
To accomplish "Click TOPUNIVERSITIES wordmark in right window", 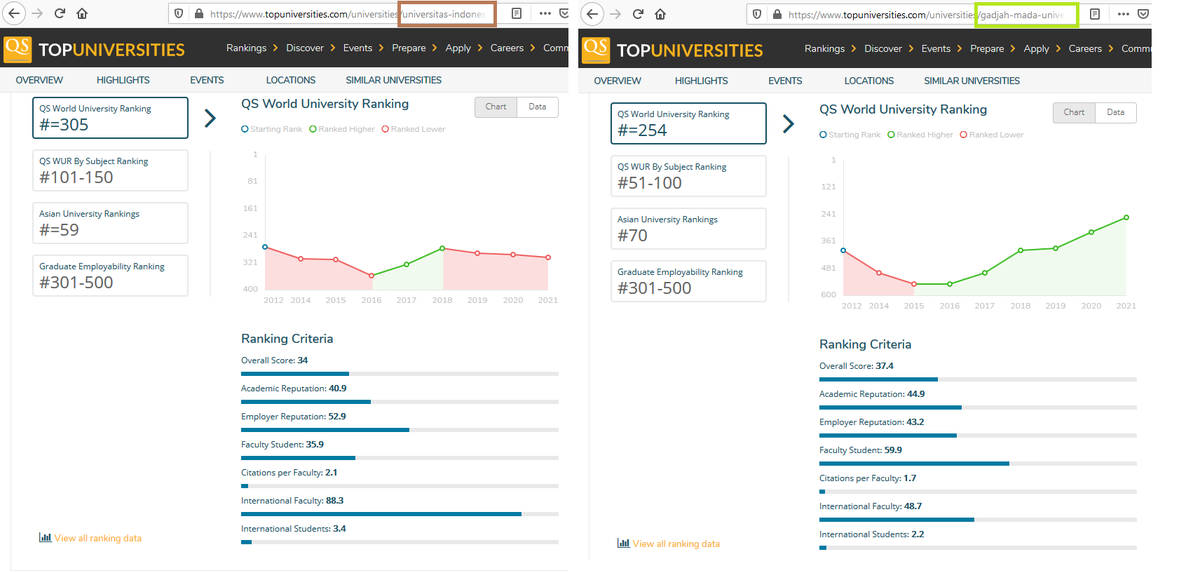I will click(690, 50).
